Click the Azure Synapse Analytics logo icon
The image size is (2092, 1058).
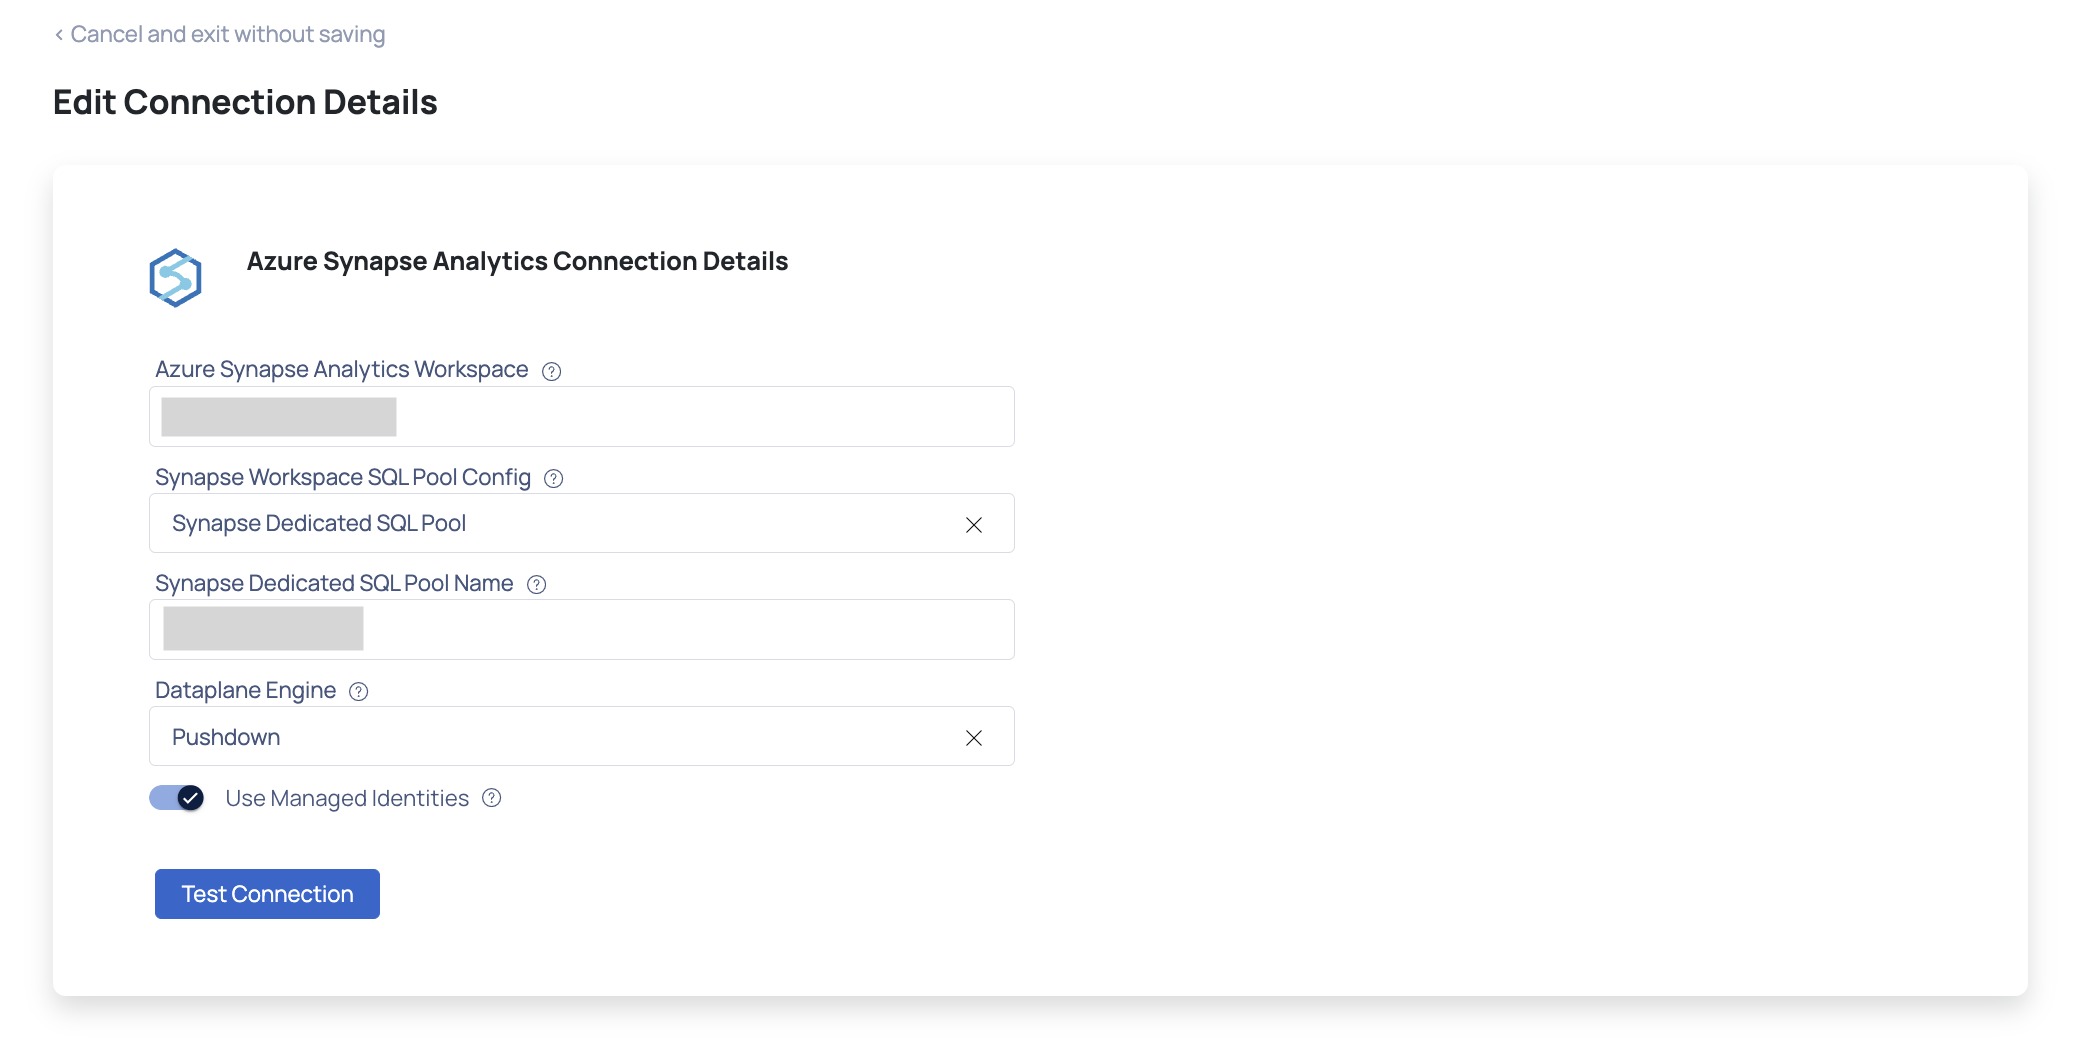click(176, 278)
